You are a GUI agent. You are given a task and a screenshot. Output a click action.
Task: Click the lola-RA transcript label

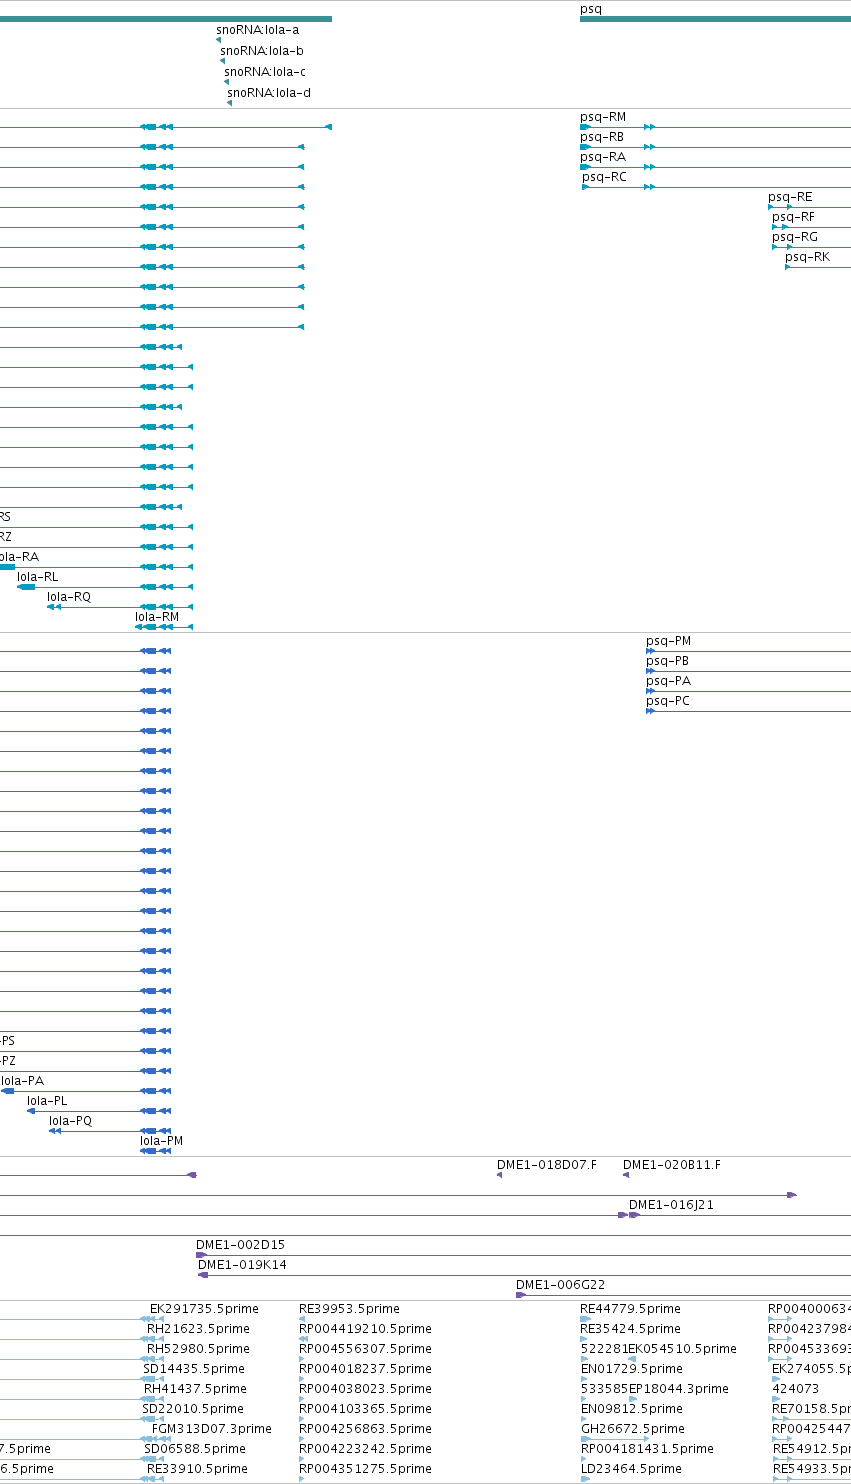pos(19,557)
